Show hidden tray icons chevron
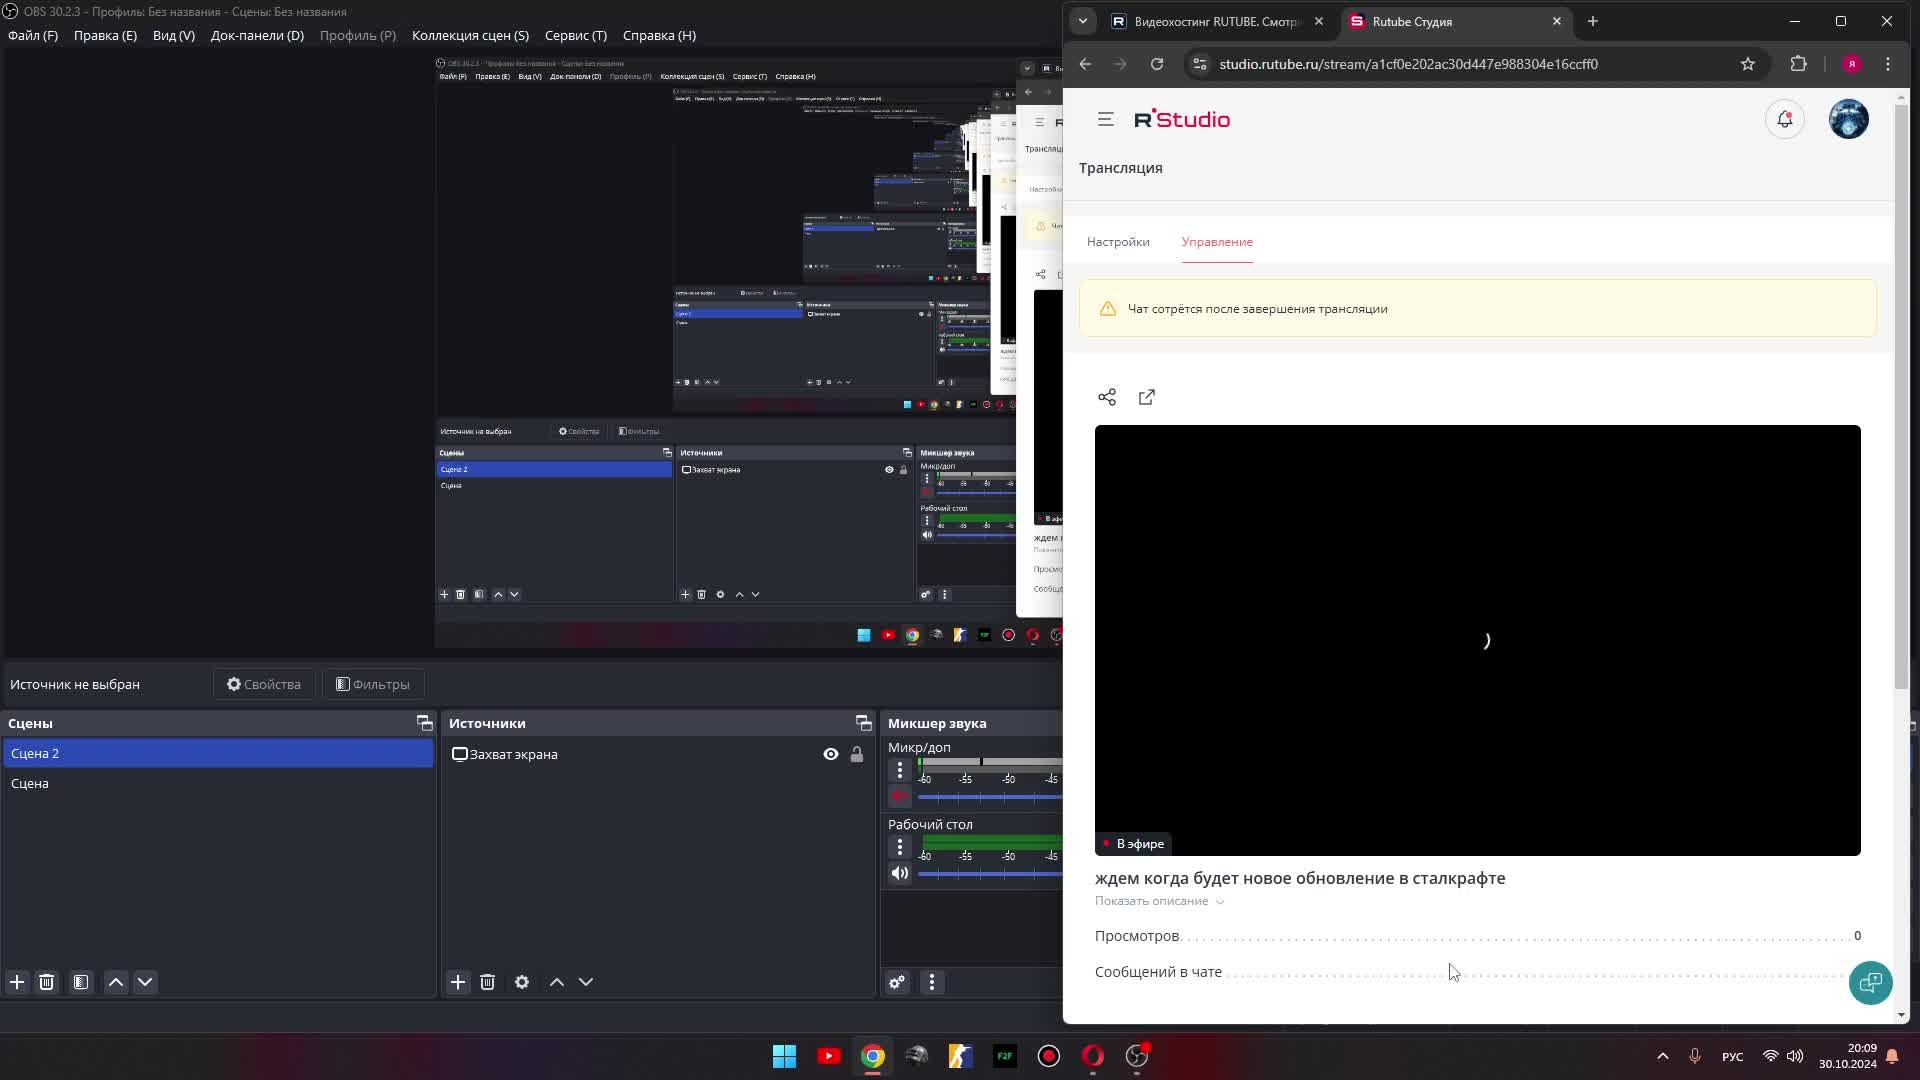Viewport: 1920px width, 1080px height. (x=1663, y=1056)
